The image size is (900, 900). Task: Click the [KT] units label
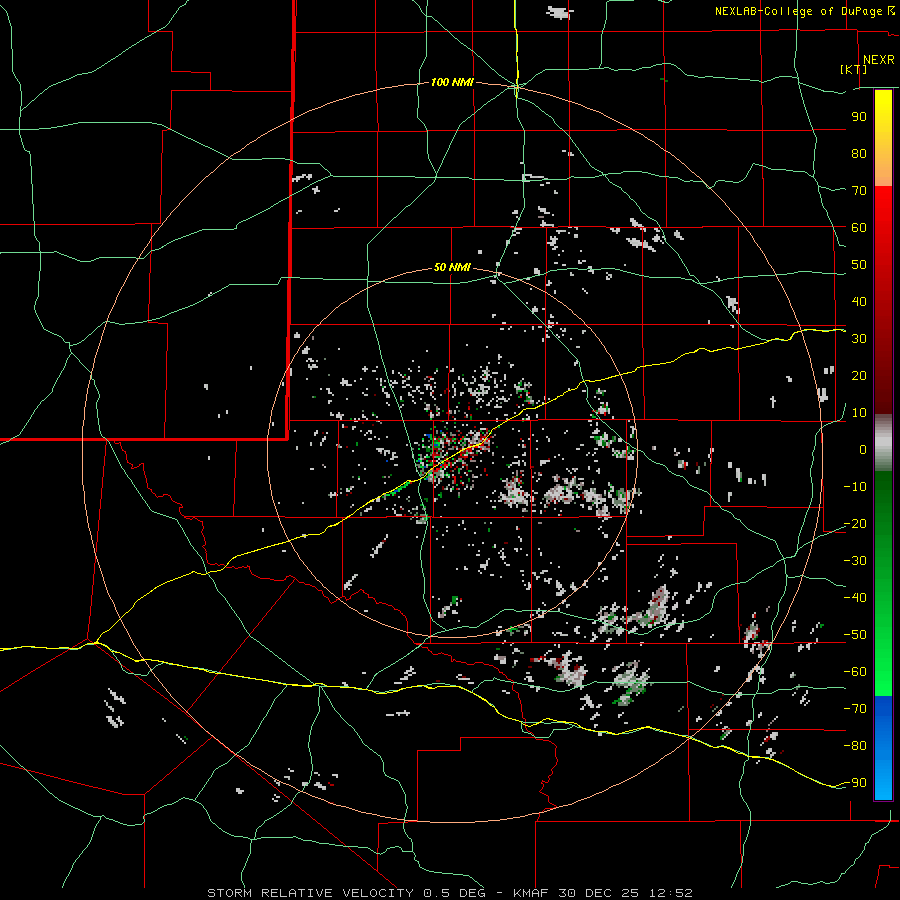pos(854,69)
